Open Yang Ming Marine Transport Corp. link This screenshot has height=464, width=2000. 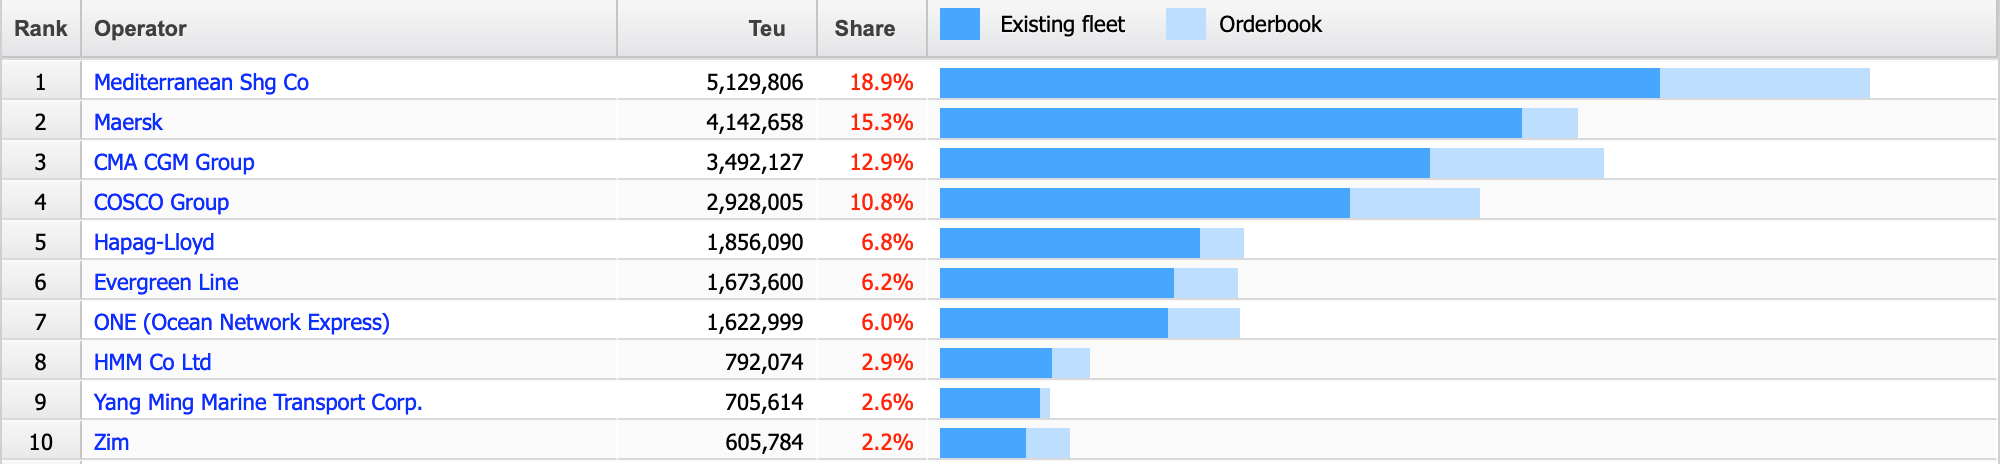tap(258, 402)
